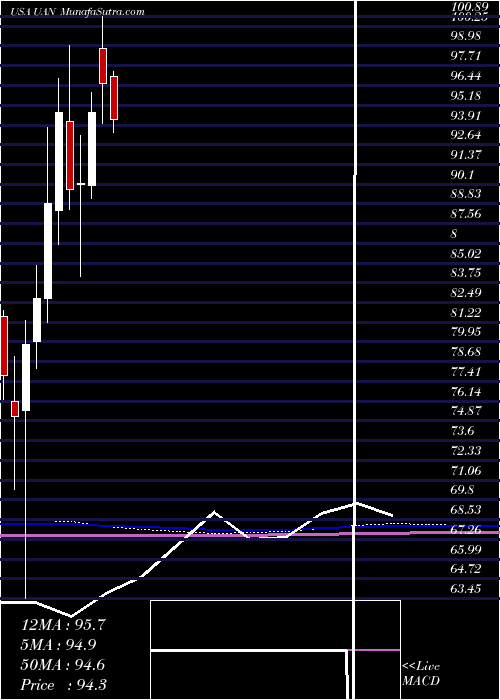Screen dimensions: 500x700
Task: Click the 79.95 price axis label
Action: 466,332
